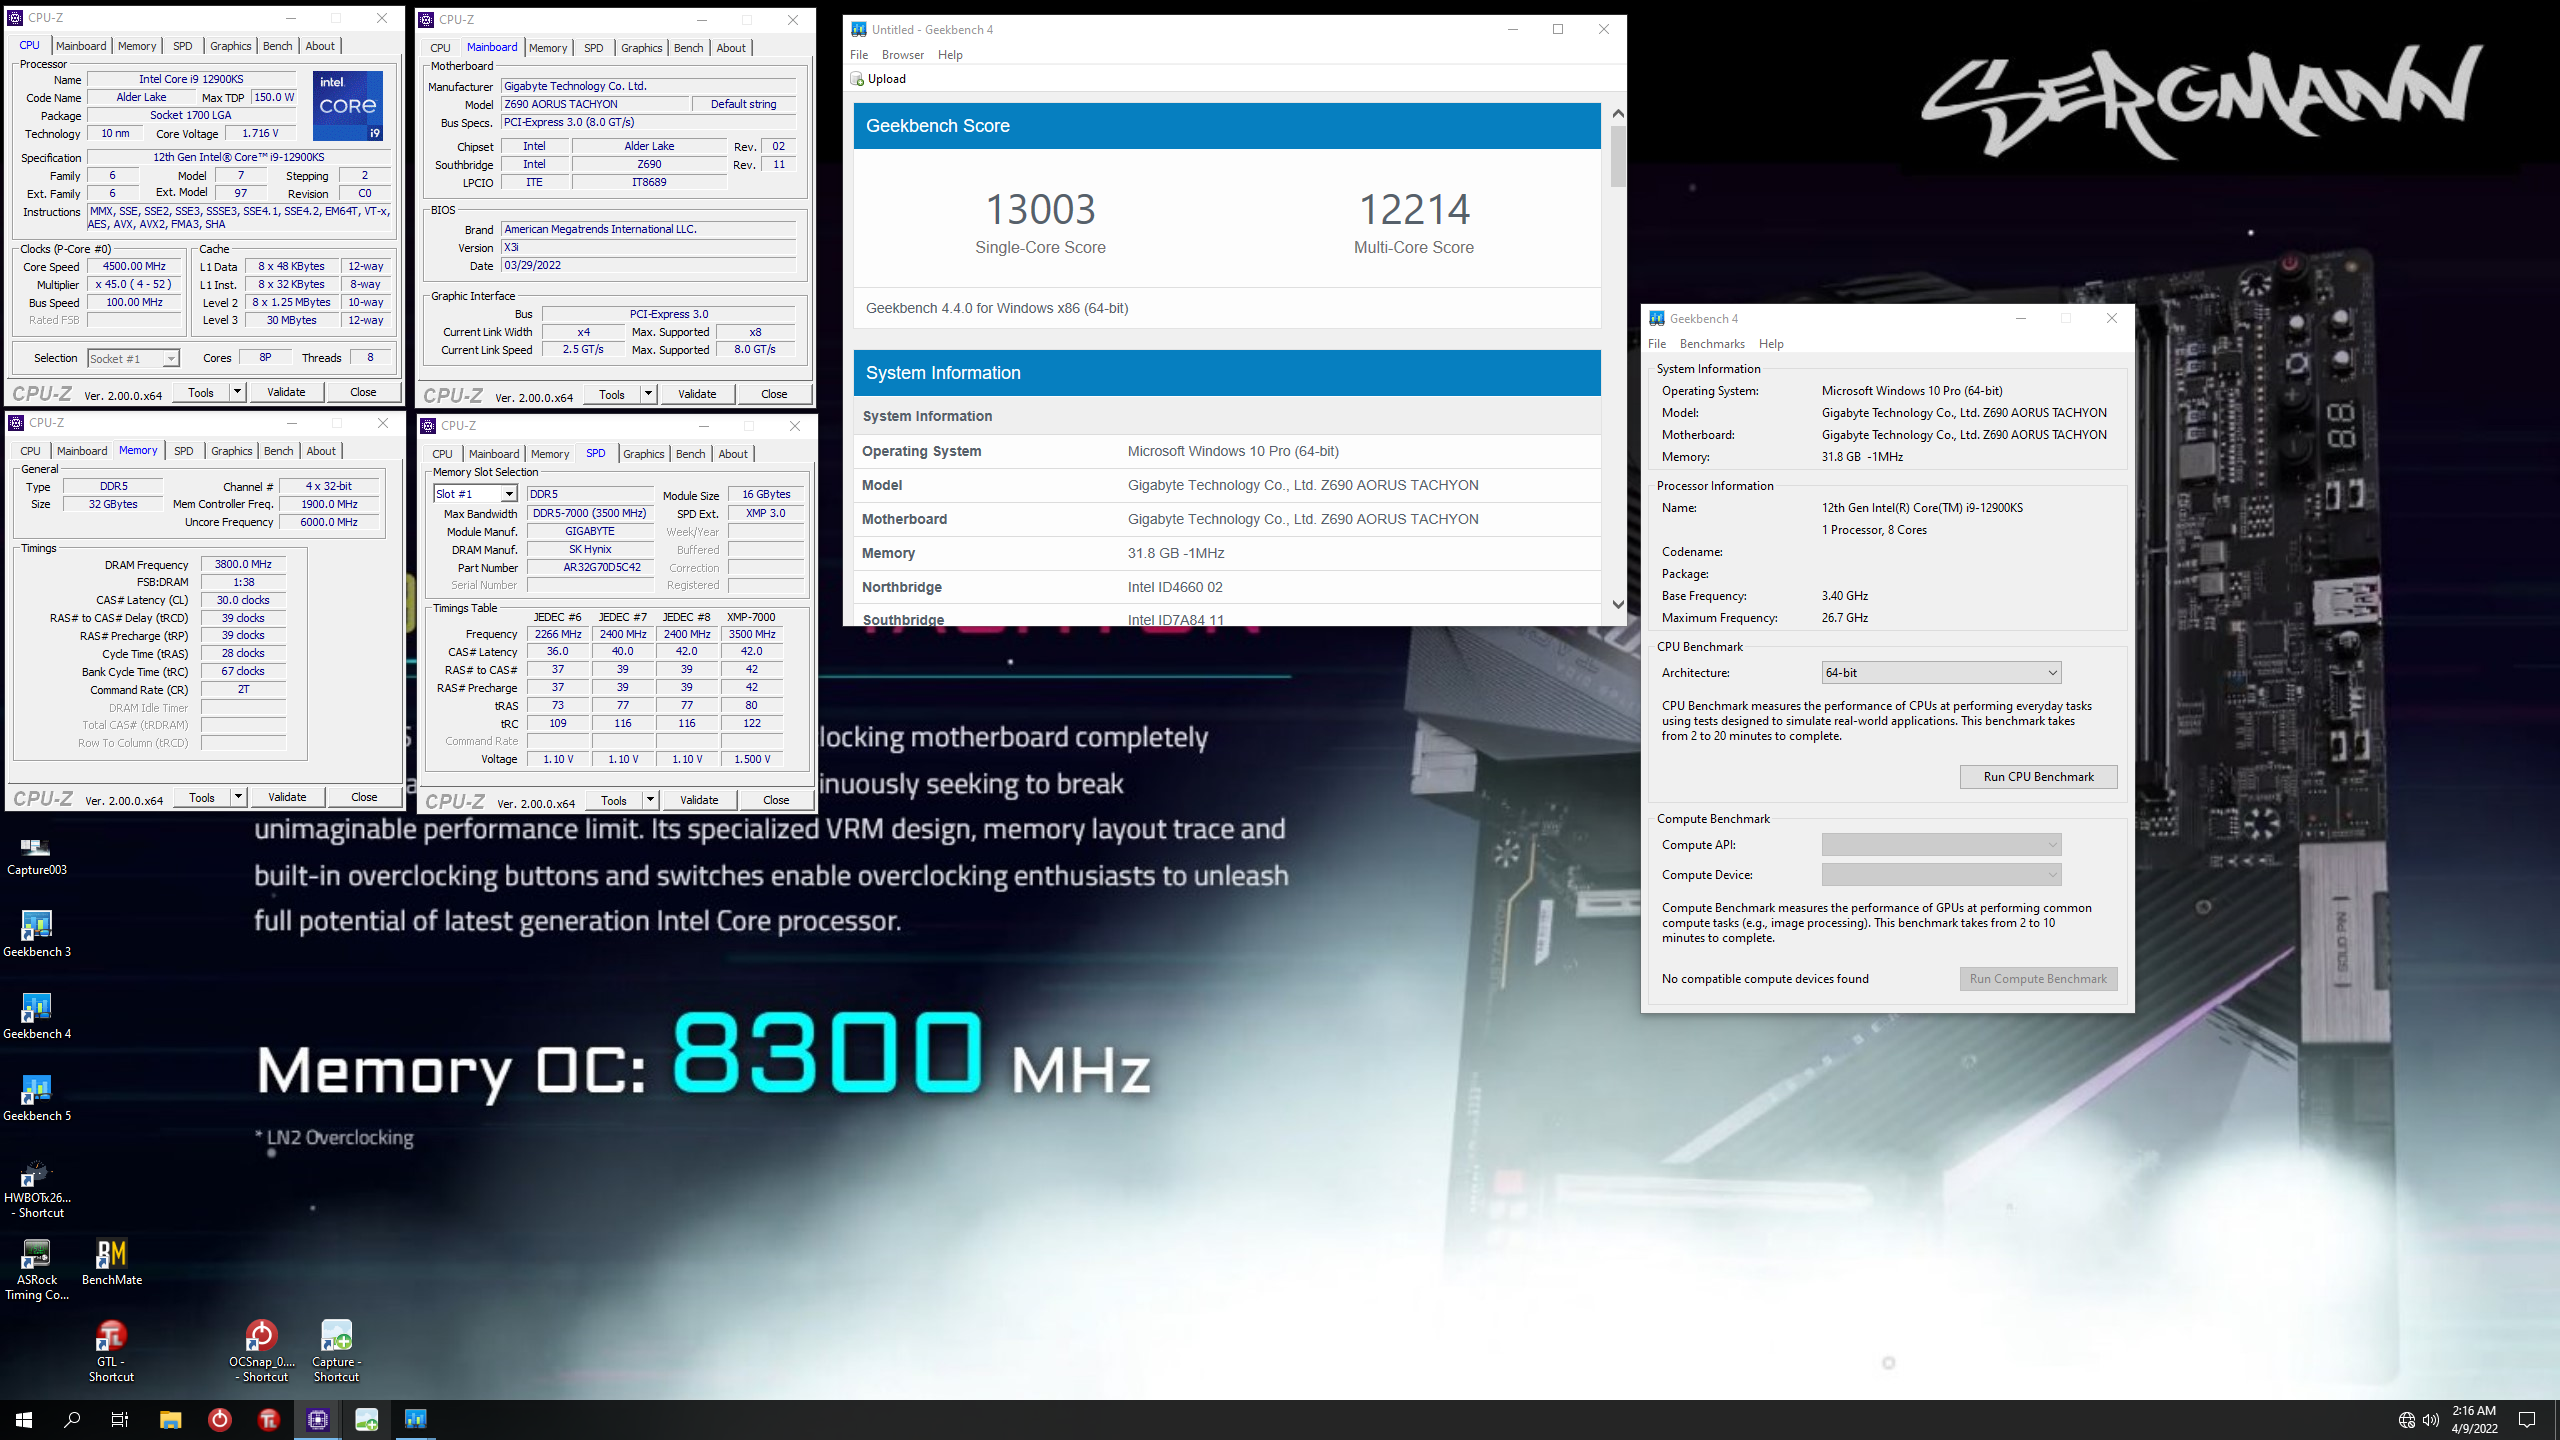Viewport: 2560px width, 1440px height.
Task: Click Uncore Frequency 6000.0 MHz value
Action: pyautogui.click(x=329, y=522)
